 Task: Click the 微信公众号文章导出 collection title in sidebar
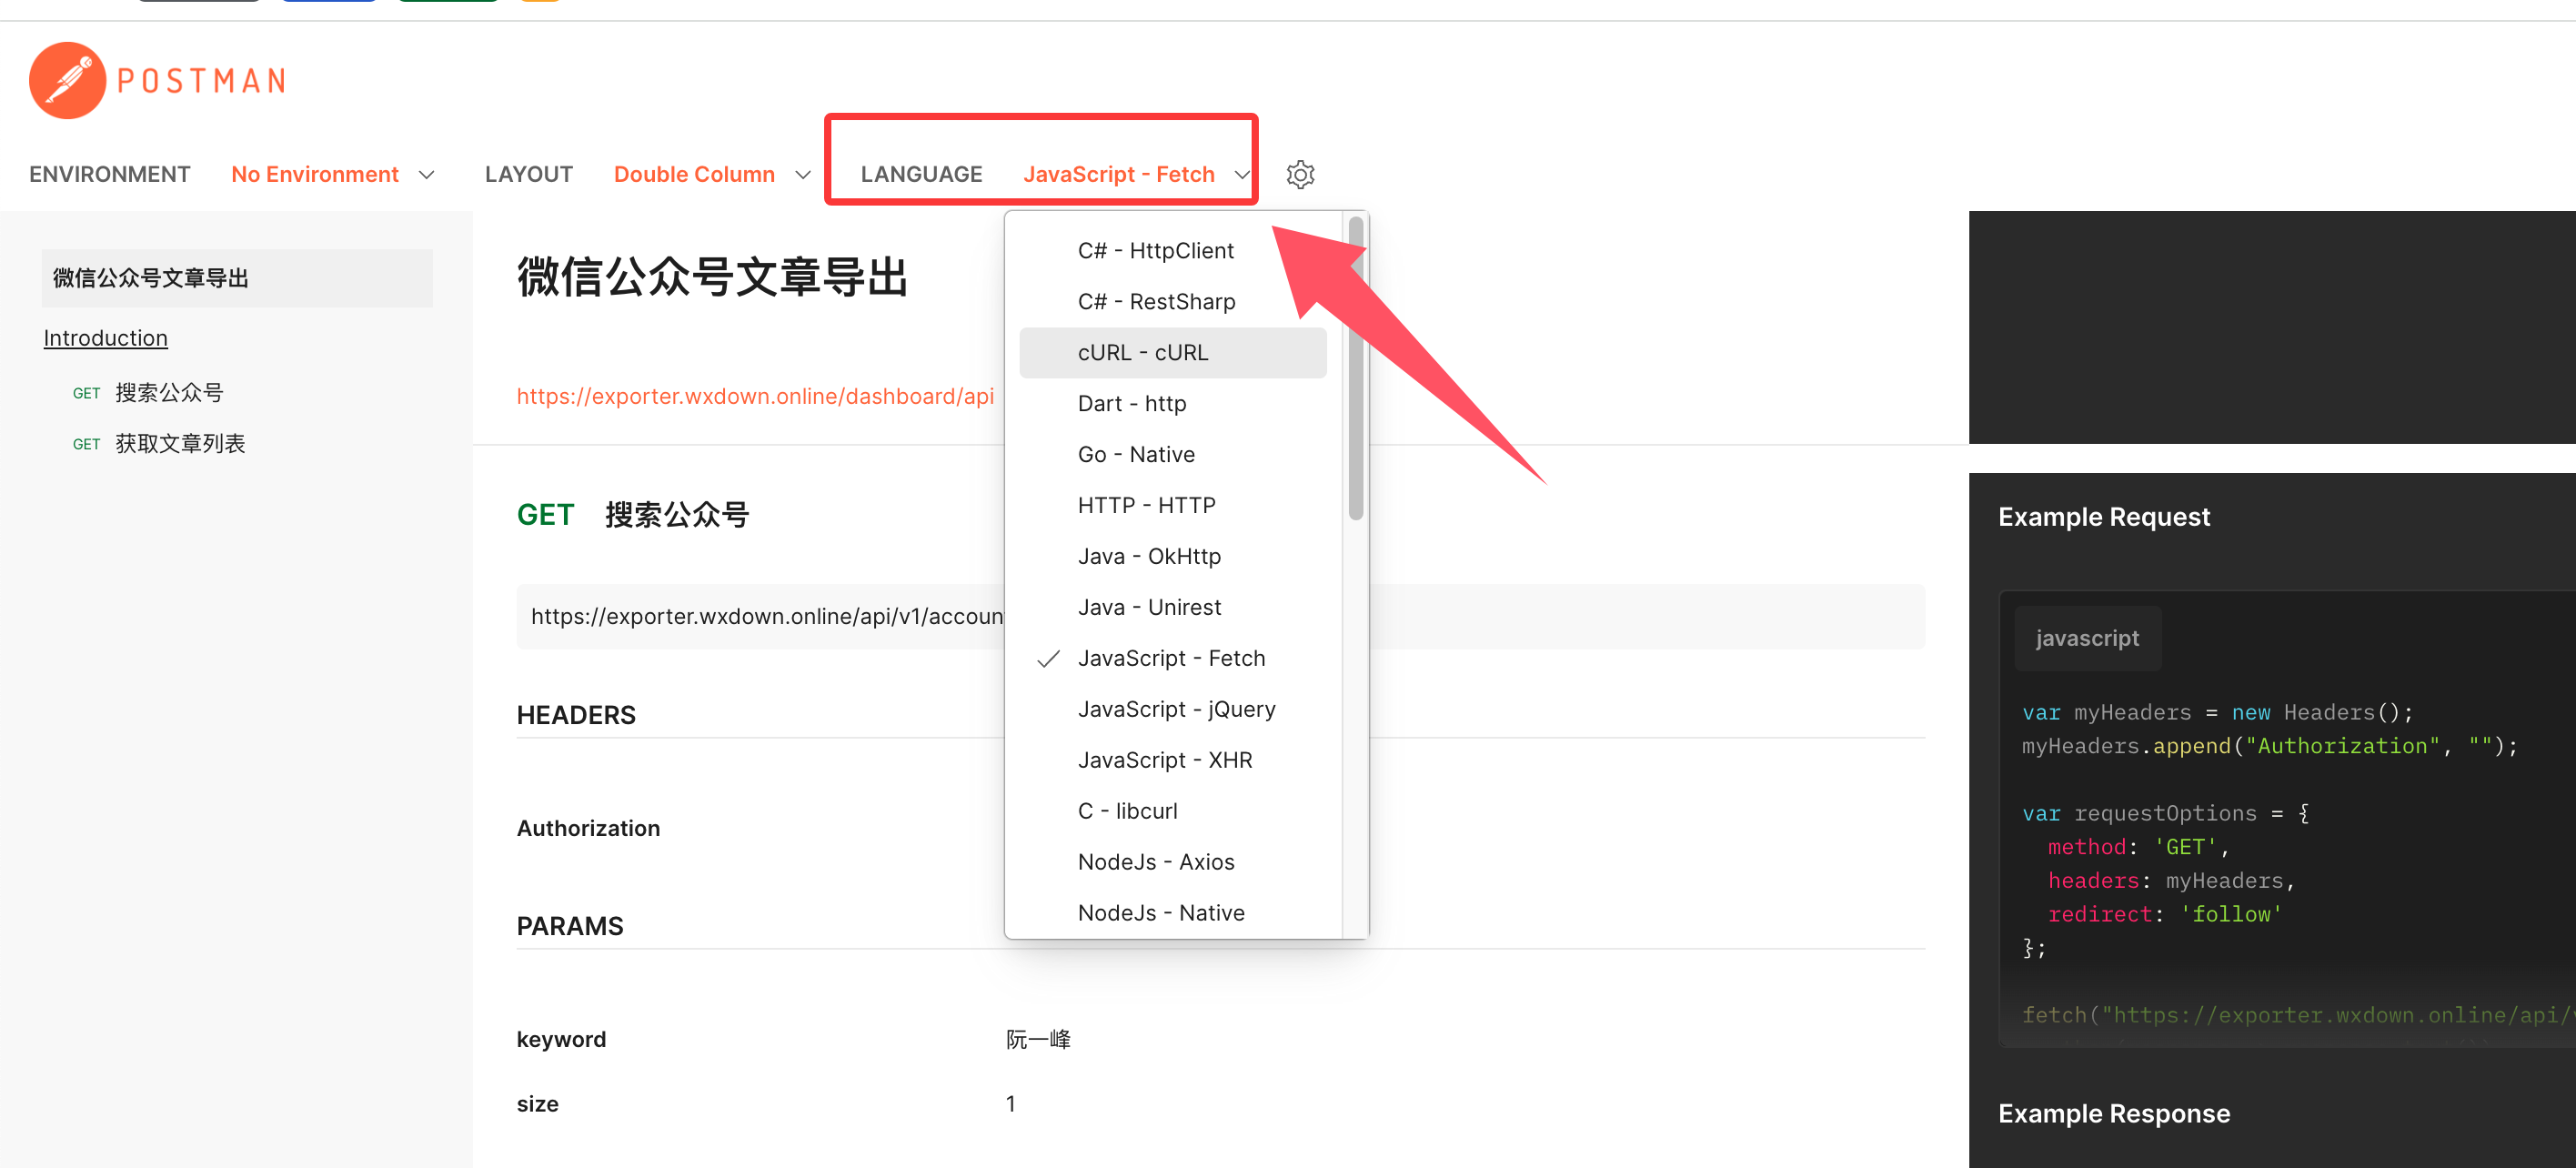click(151, 278)
